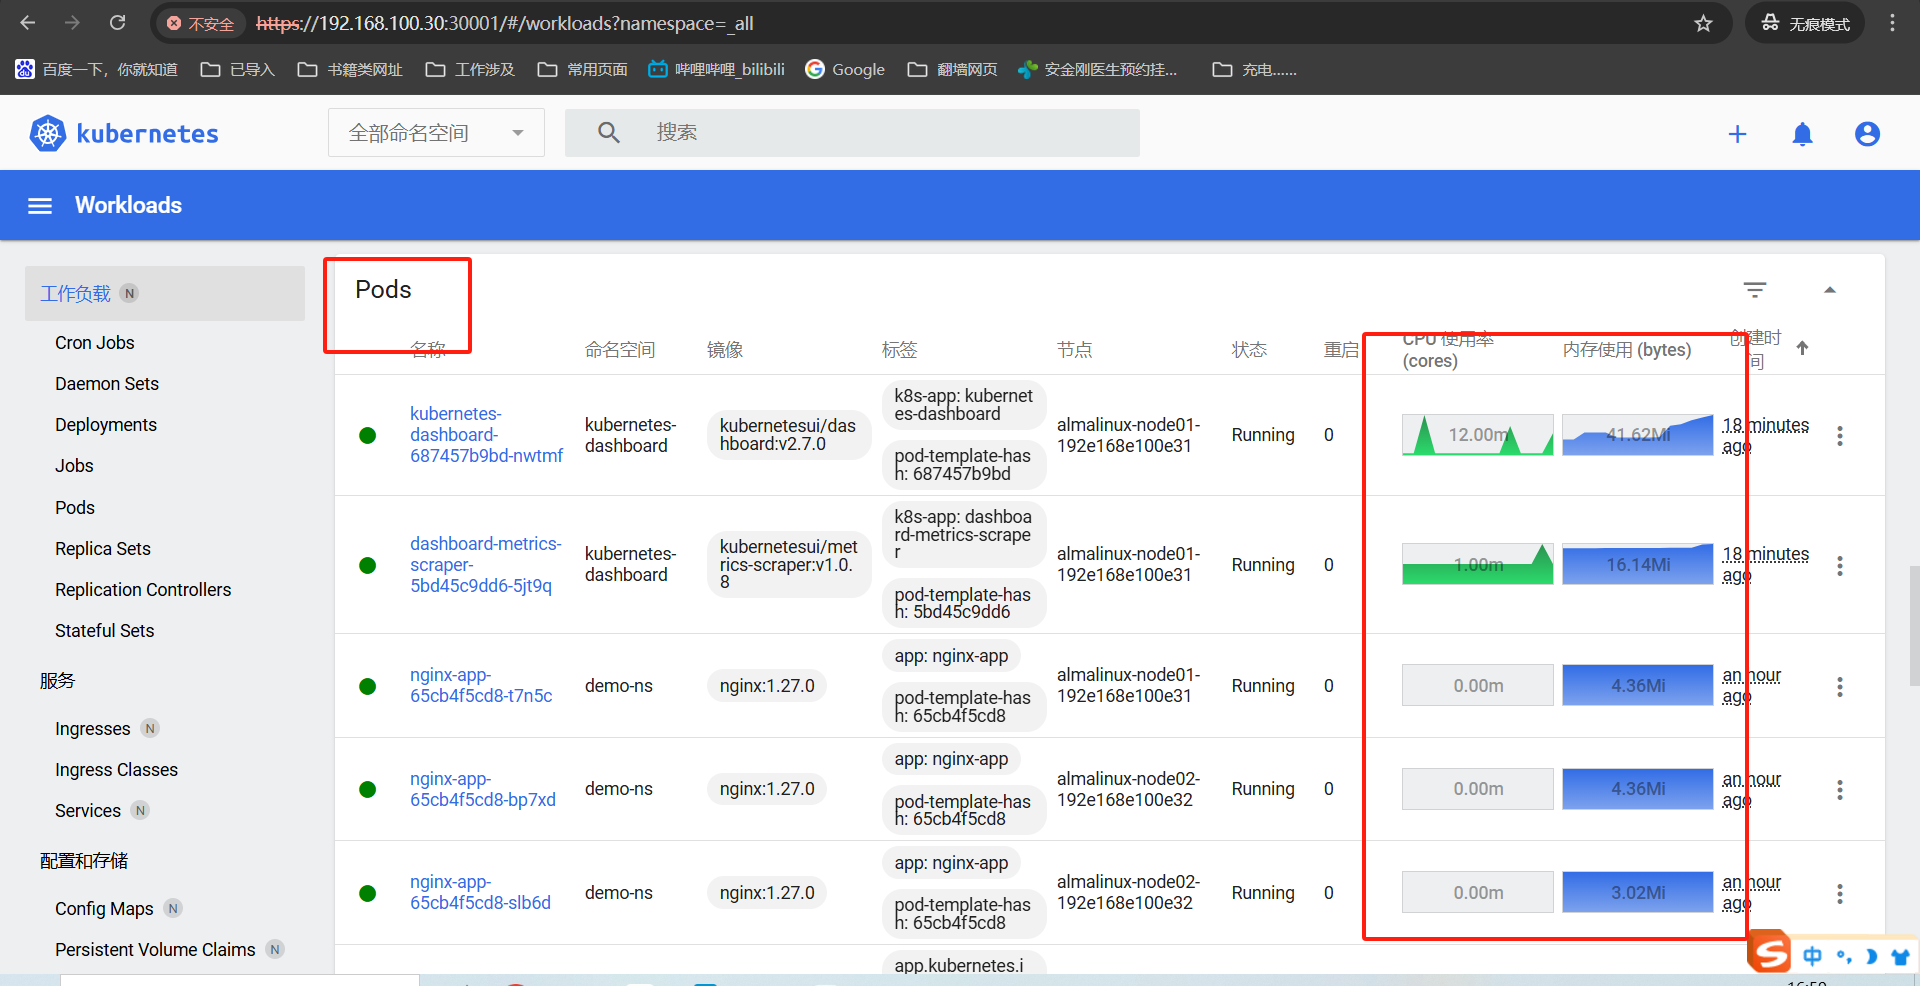
Task: Go to Deployments
Action: pyautogui.click(x=106, y=424)
